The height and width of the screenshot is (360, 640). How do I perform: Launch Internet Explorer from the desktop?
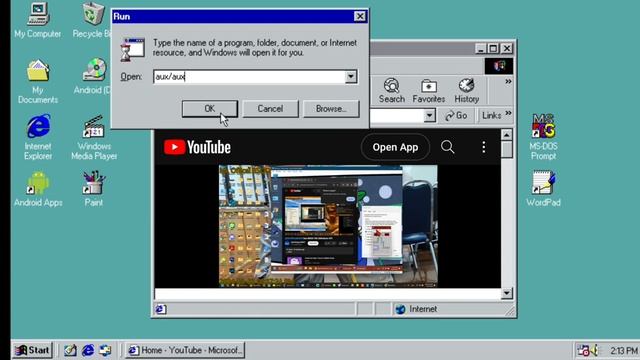38,137
